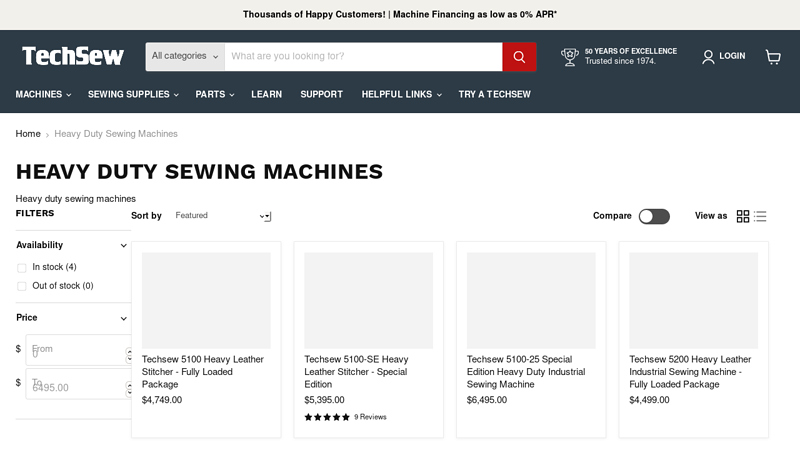Open Techsew 5100 product thumbnail
Viewport: 800px width, 450px height.
206,301
